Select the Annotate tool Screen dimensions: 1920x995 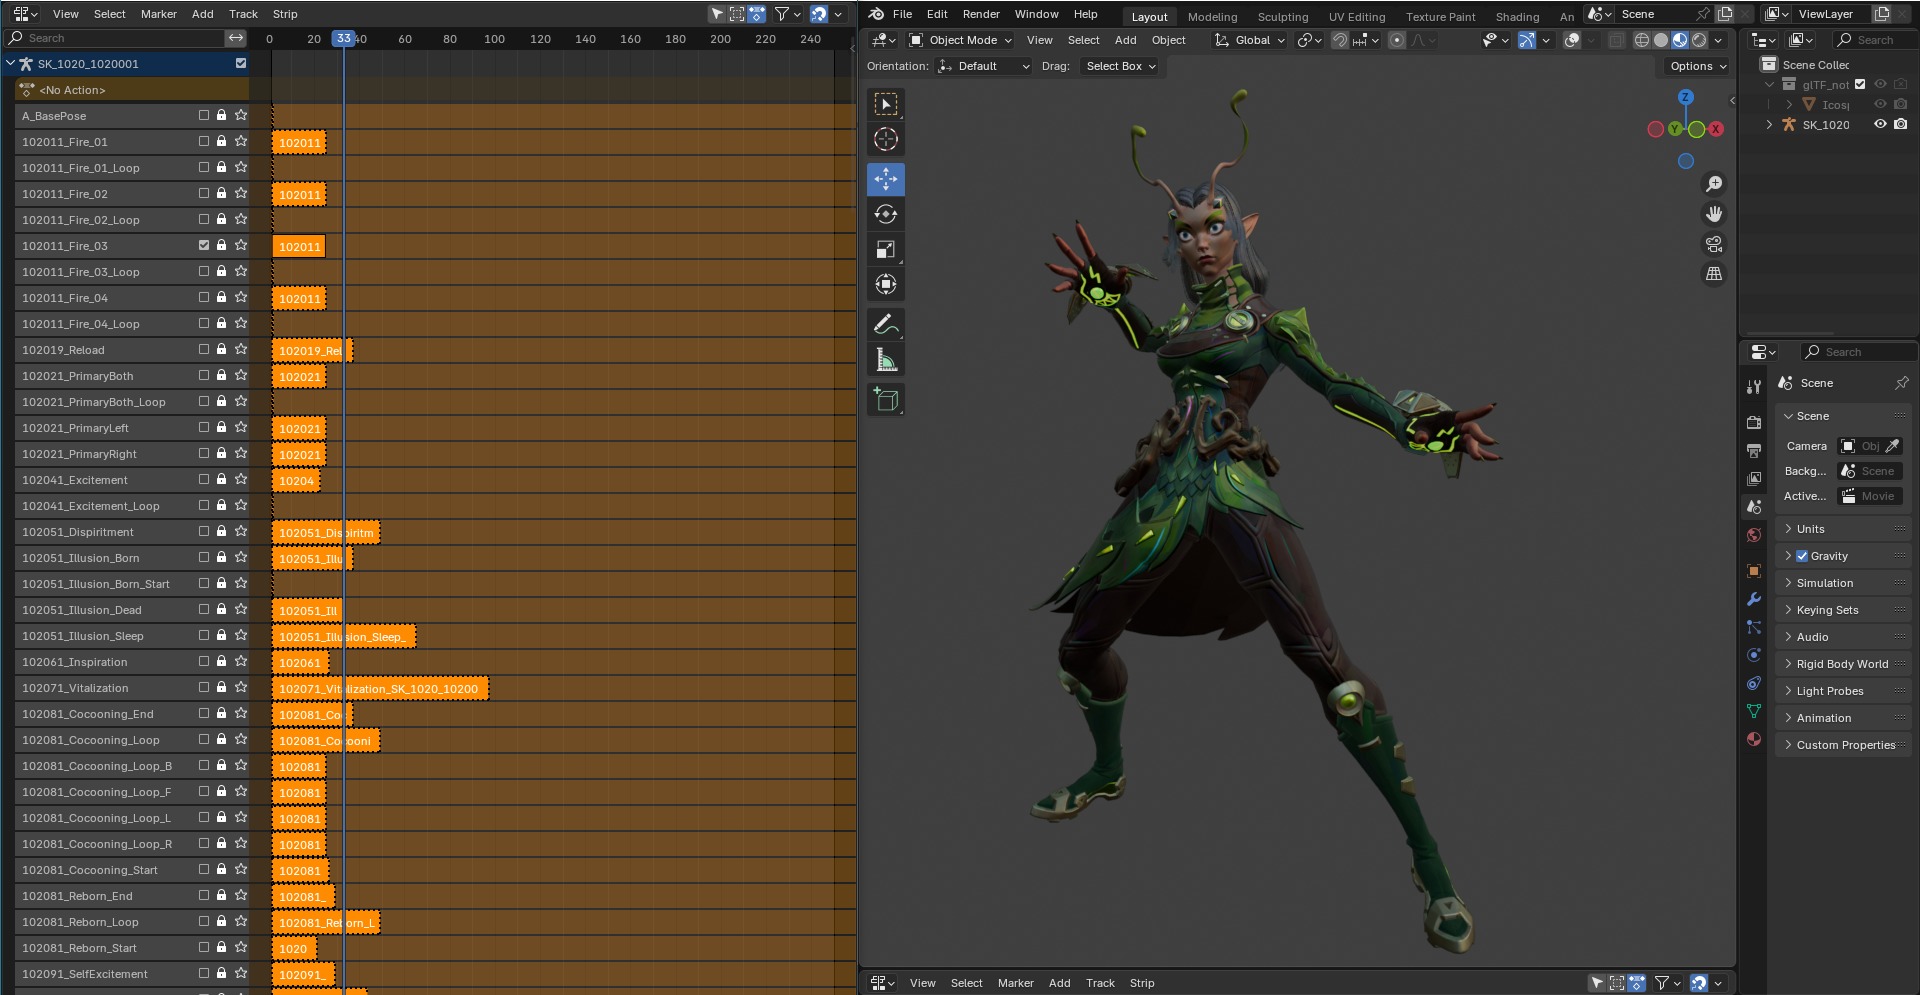[x=886, y=324]
